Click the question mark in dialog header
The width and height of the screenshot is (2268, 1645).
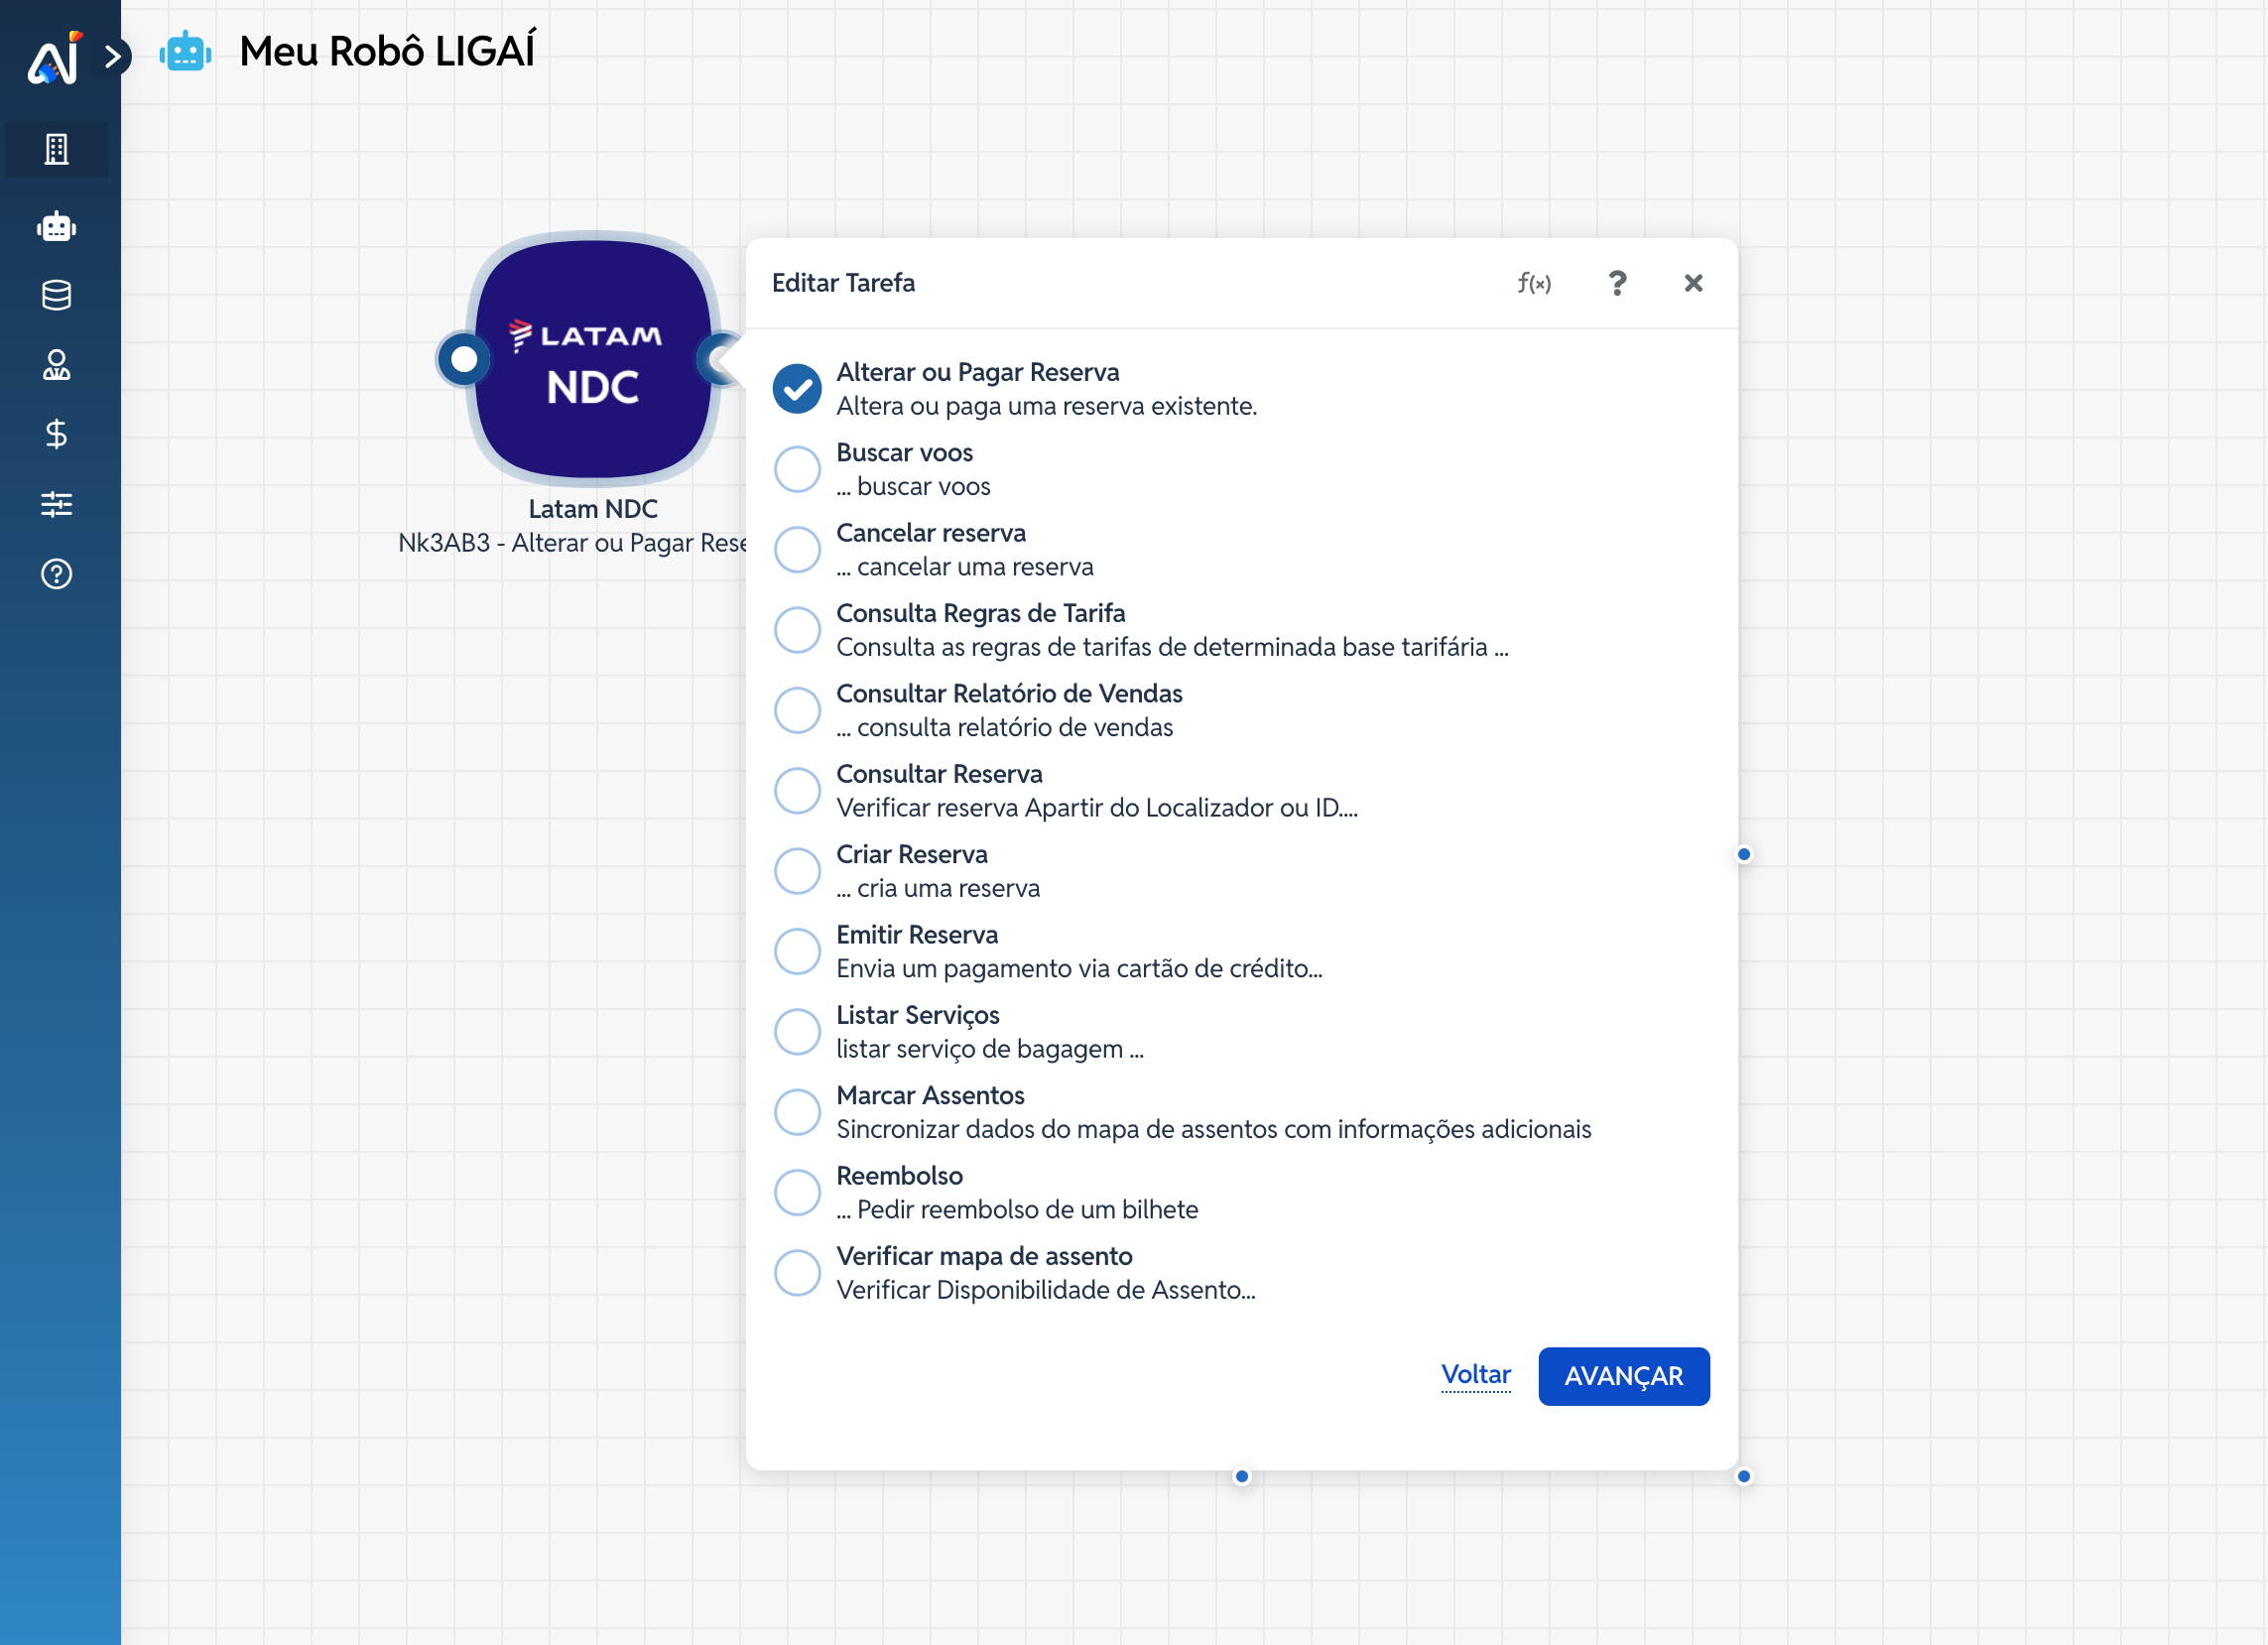1617,284
